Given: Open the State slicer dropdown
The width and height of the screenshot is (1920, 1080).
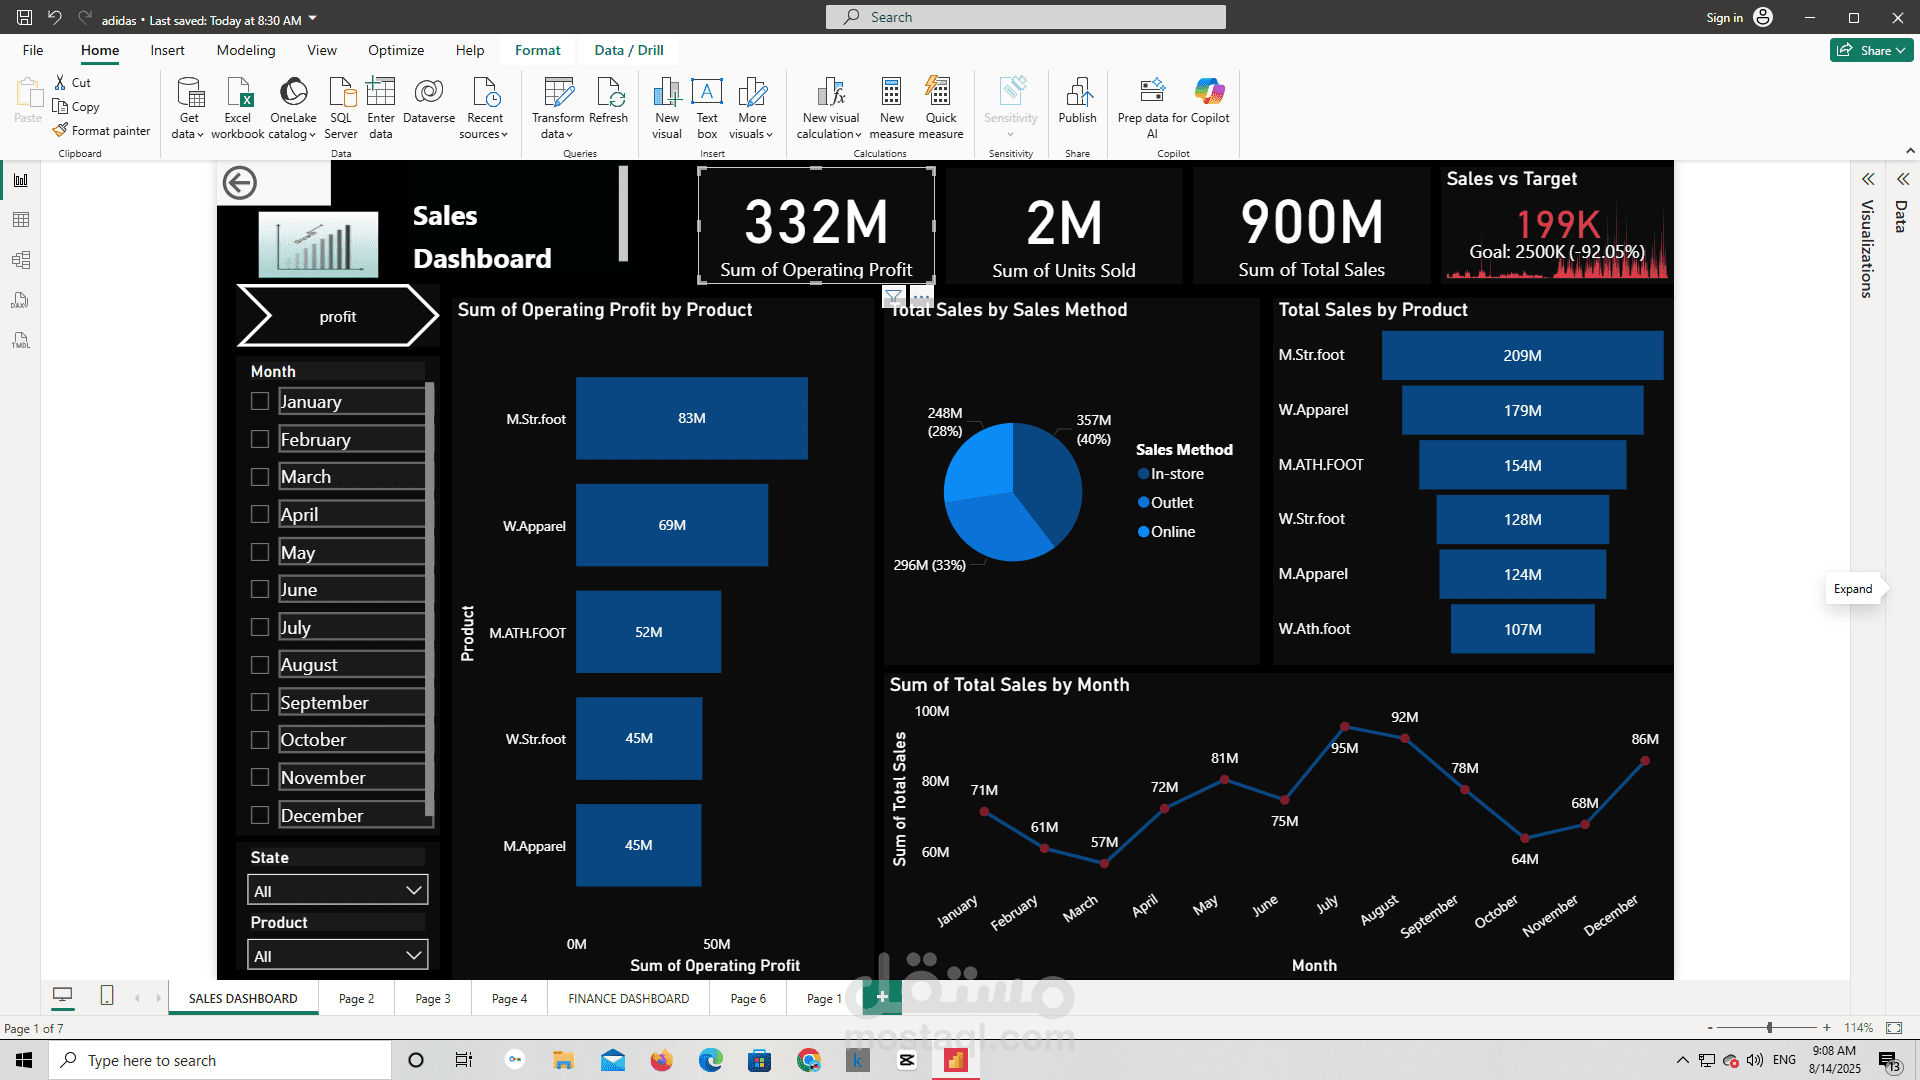Looking at the screenshot, I should [x=338, y=890].
